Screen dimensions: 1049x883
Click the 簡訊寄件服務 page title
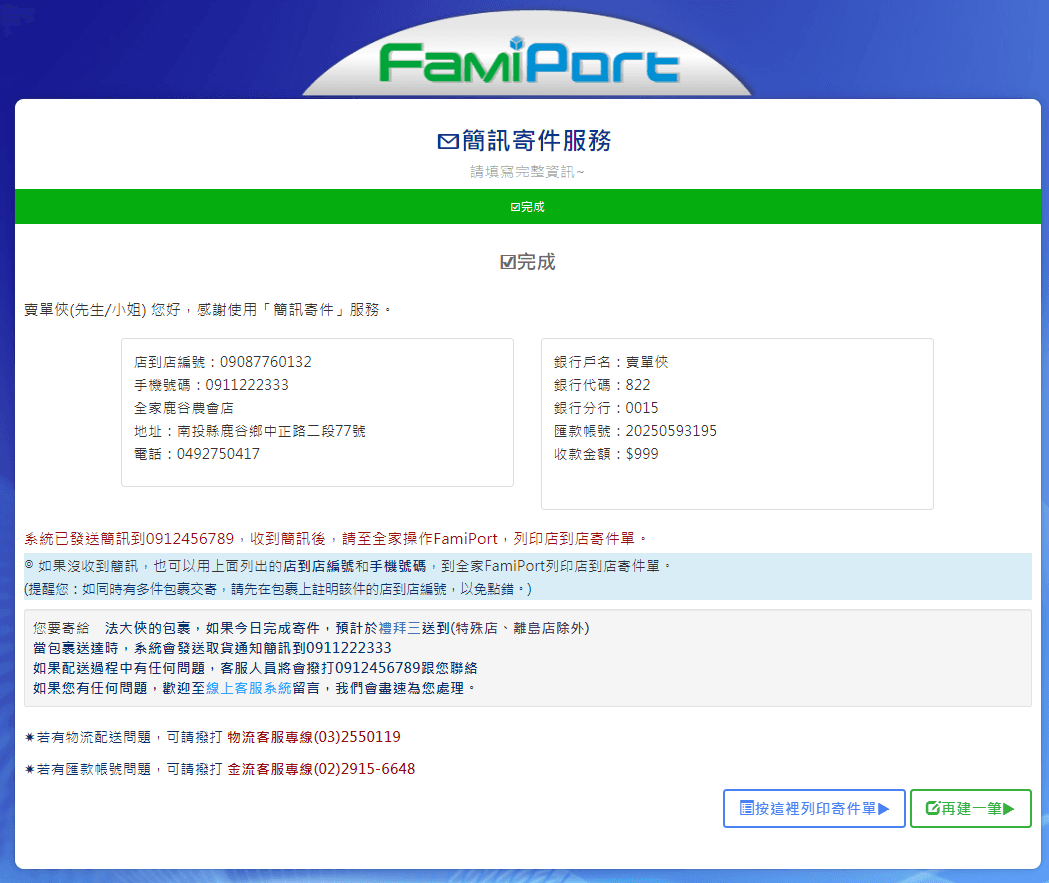(x=537, y=140)
